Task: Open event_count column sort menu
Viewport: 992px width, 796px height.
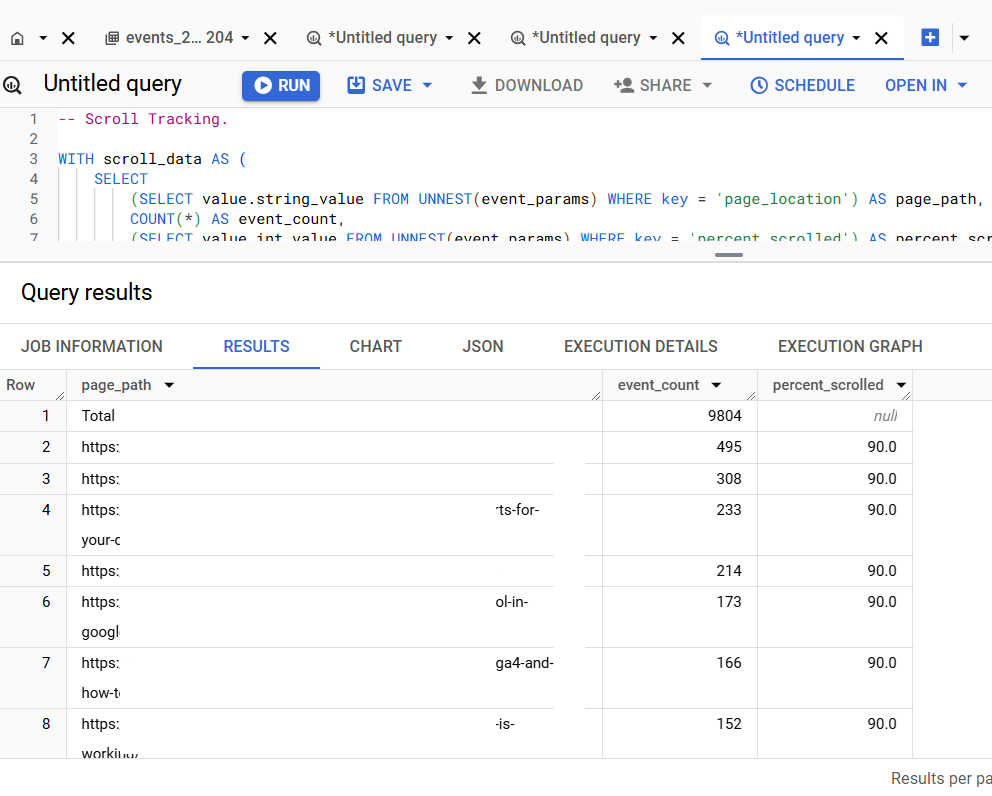Action: coord(716,385)
